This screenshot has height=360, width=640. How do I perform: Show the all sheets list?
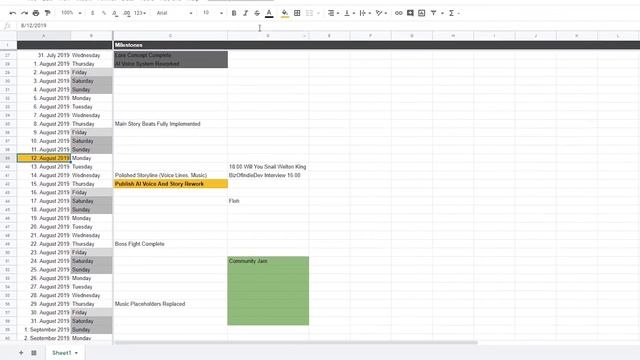pyautogui.click(x=34, y=353)
